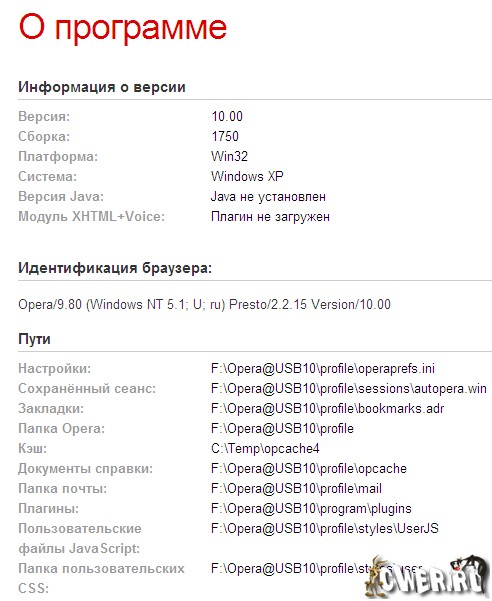Click the program\plugins path
Viewport: 492px width, 601px height.
point(311,508)
